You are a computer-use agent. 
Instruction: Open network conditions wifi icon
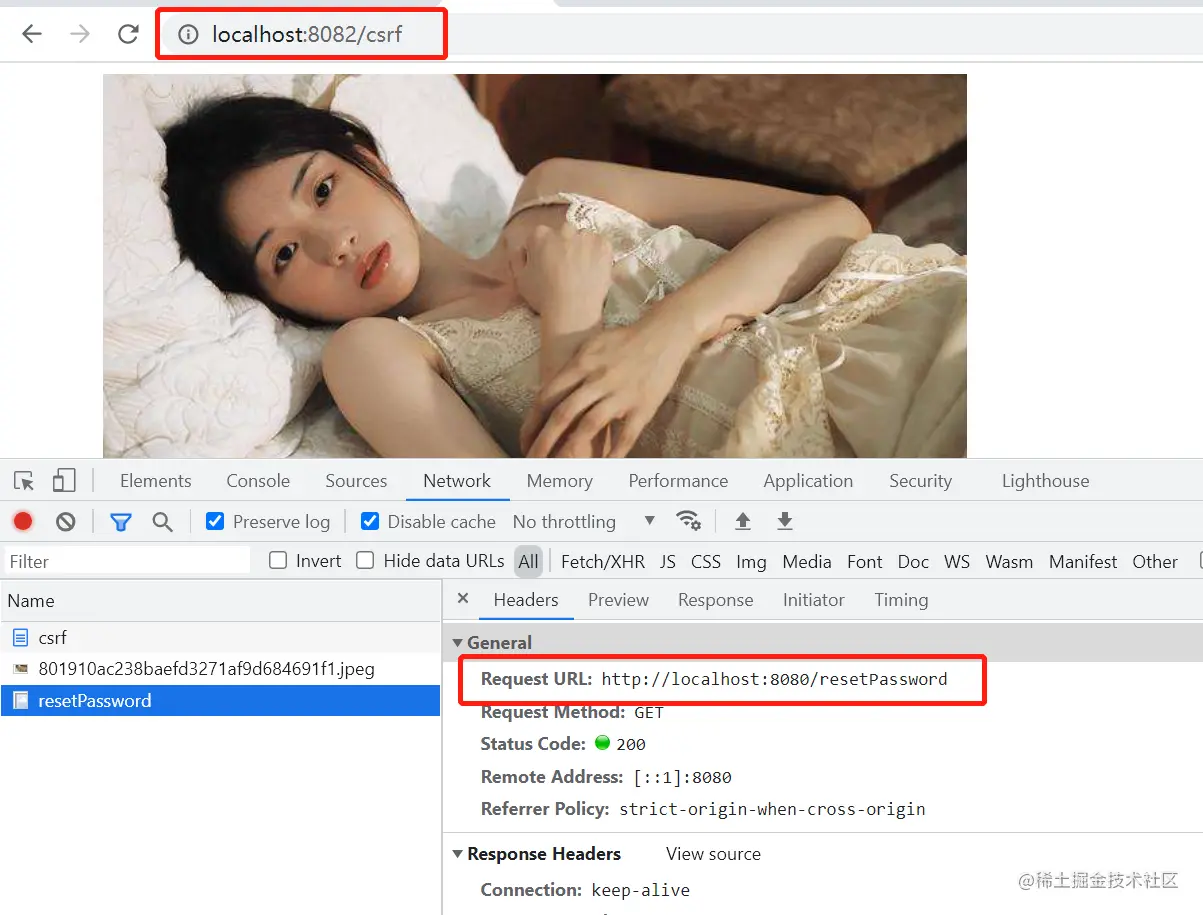click(x=688, y=520)
